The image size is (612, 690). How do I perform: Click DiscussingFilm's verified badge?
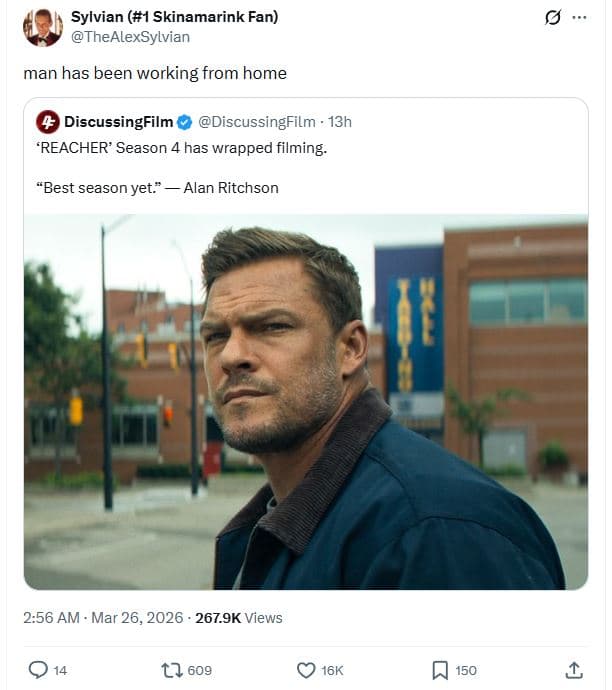(185, 122)
